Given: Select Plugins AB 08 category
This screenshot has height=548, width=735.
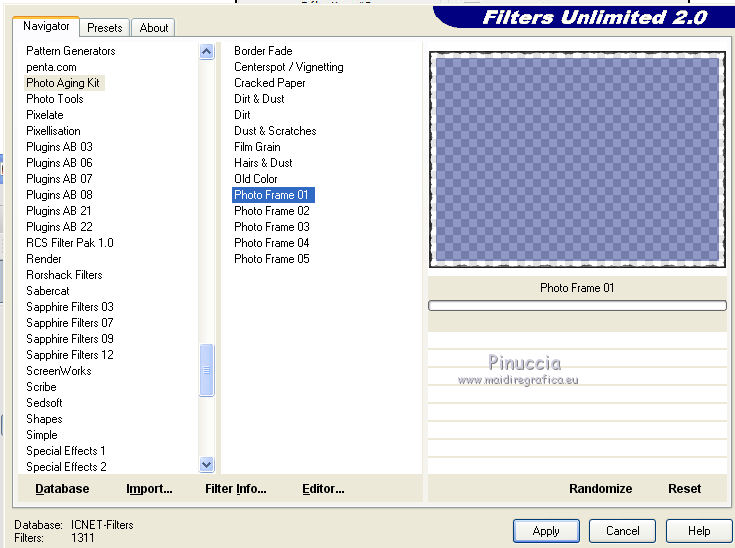Looking at the screenshot, I should point(59,195).
